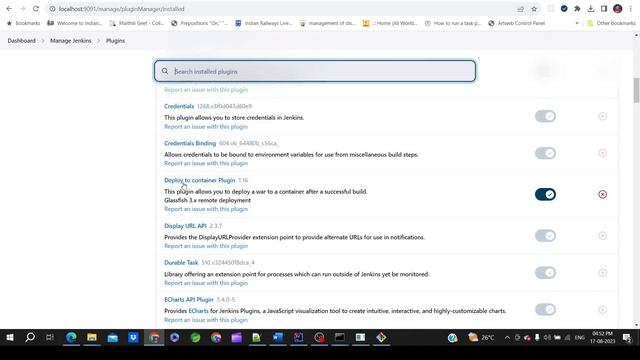Click the page vertical scrollbar thumb
Screen dimensions: 640x360
tap(636, 90)
